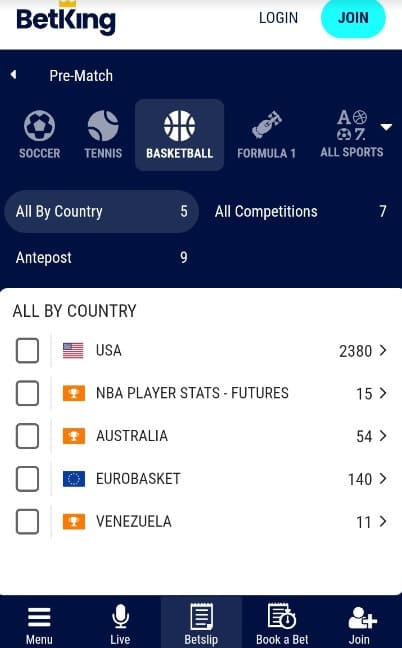This screenshot has height=648, width=402.
Task: Go back with Pre-Match arrow
Action: (x=14, y=75)
